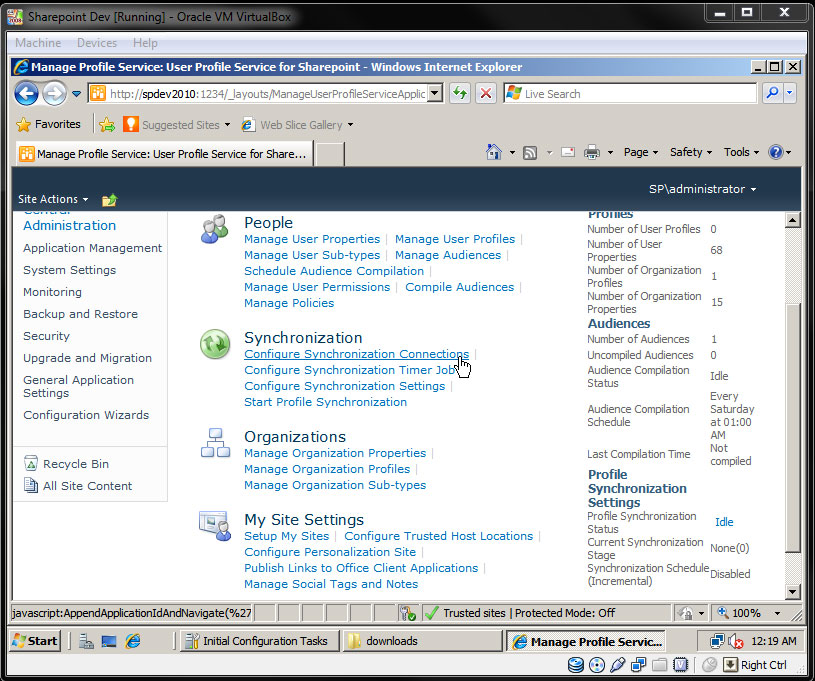The image size is (815, 681).
Task: Switch to Initial Configuration Tasks taskbar item
Action: [260, 641]
